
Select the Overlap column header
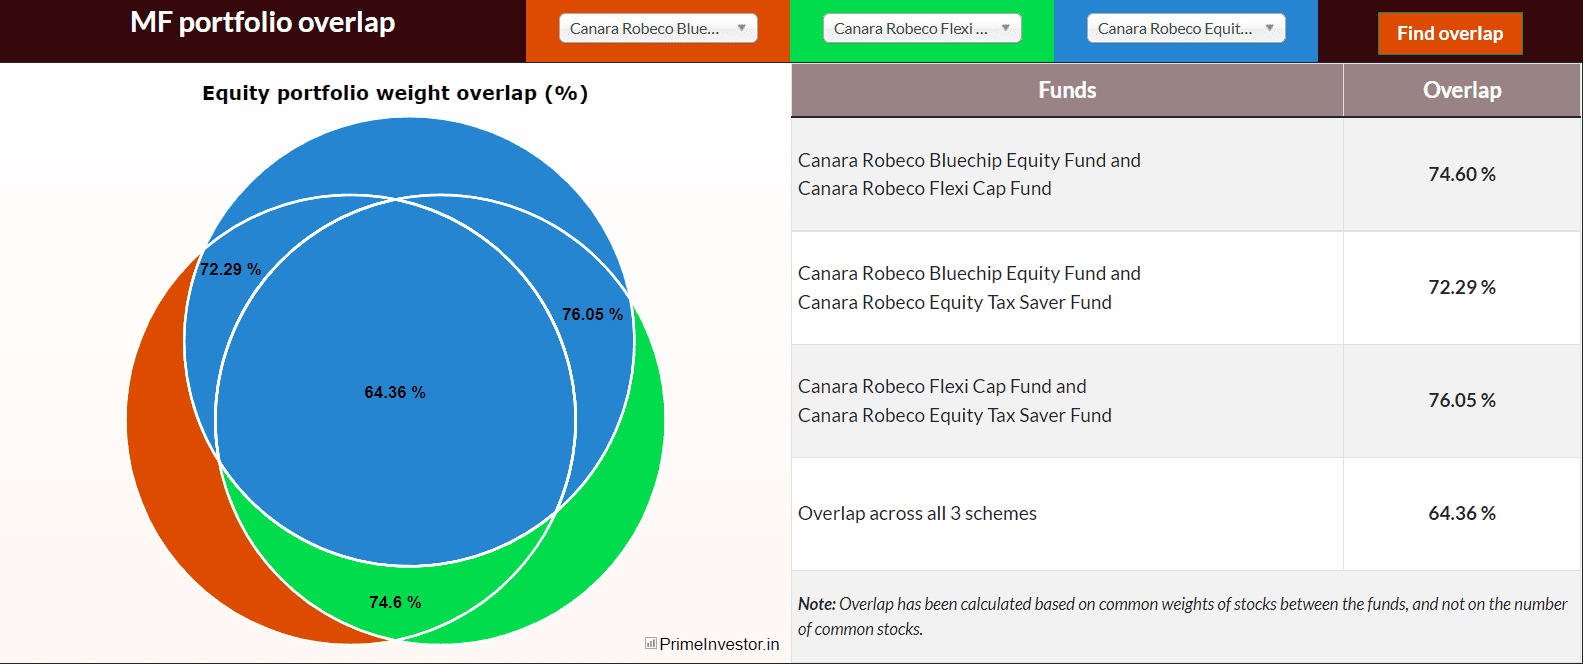[1462, 90]
